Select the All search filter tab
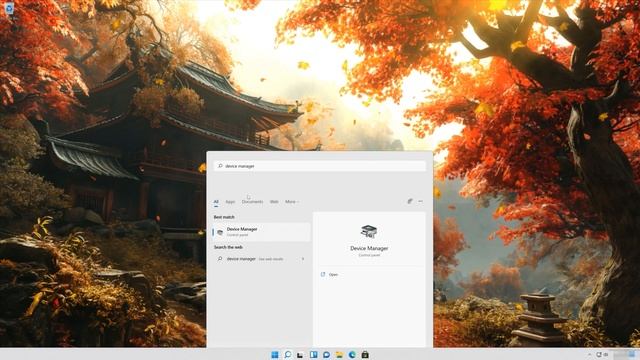 click(216, 202)
